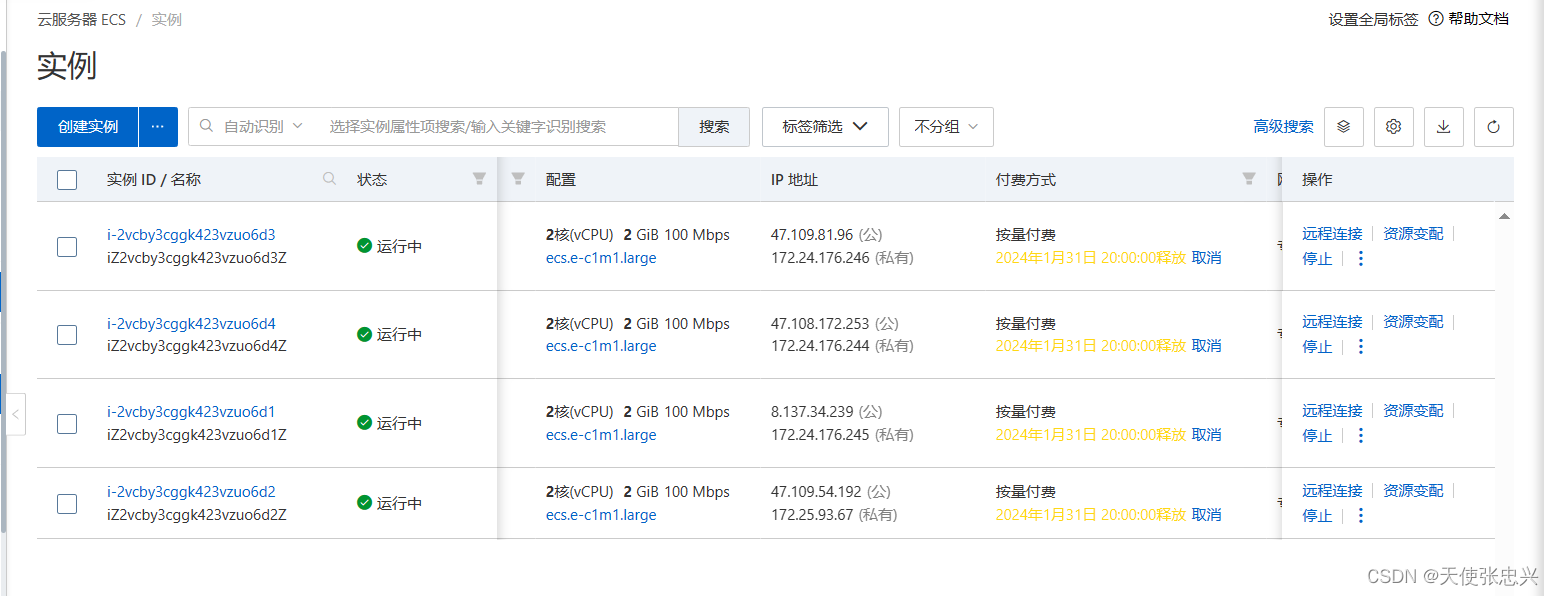Click 停止 for instance vzuo6d1
The width and height of the screenshot is (1554, 596).
1317,436
